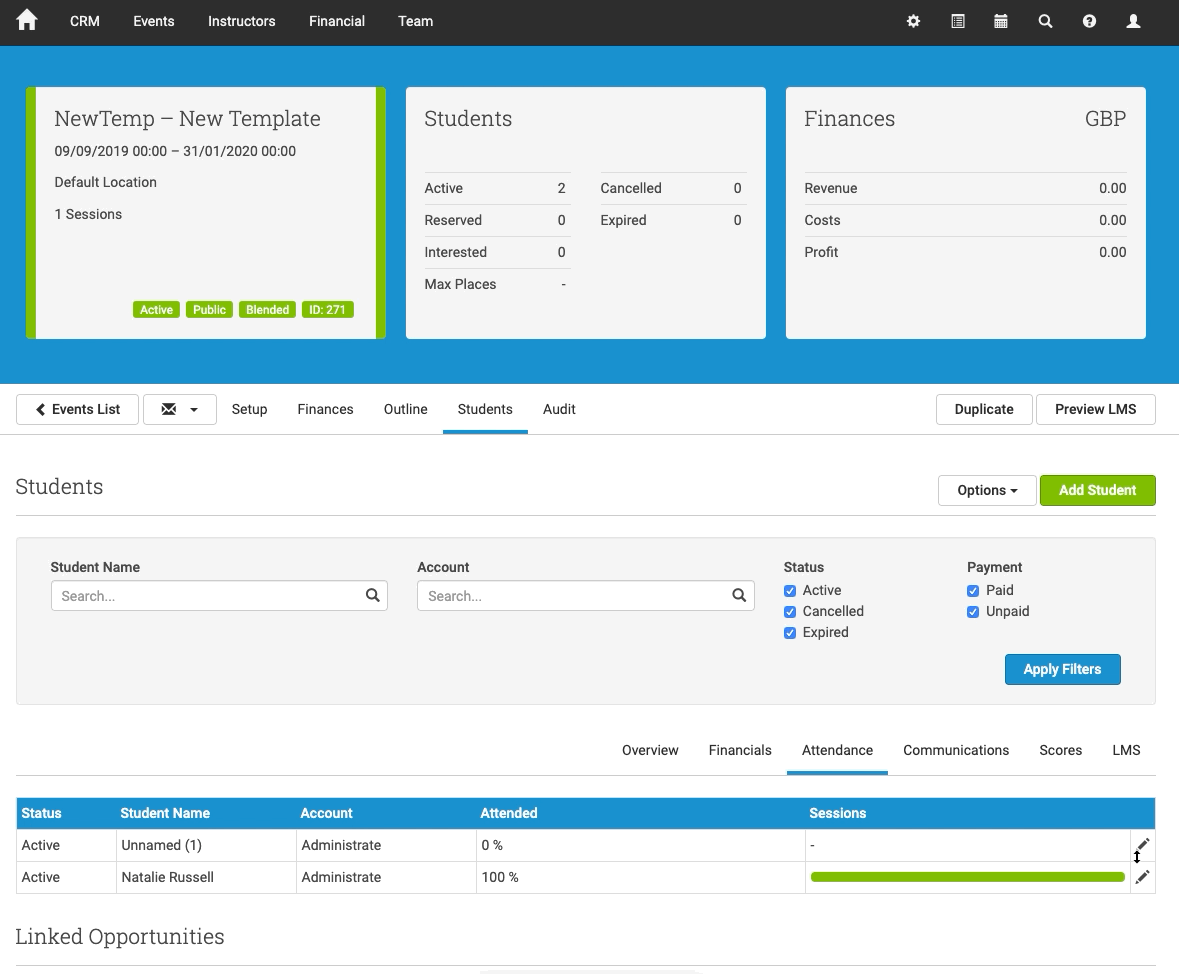The image size is (1179, 974).
Task: Click the Preview LMS button
Action: point(1096,409)
